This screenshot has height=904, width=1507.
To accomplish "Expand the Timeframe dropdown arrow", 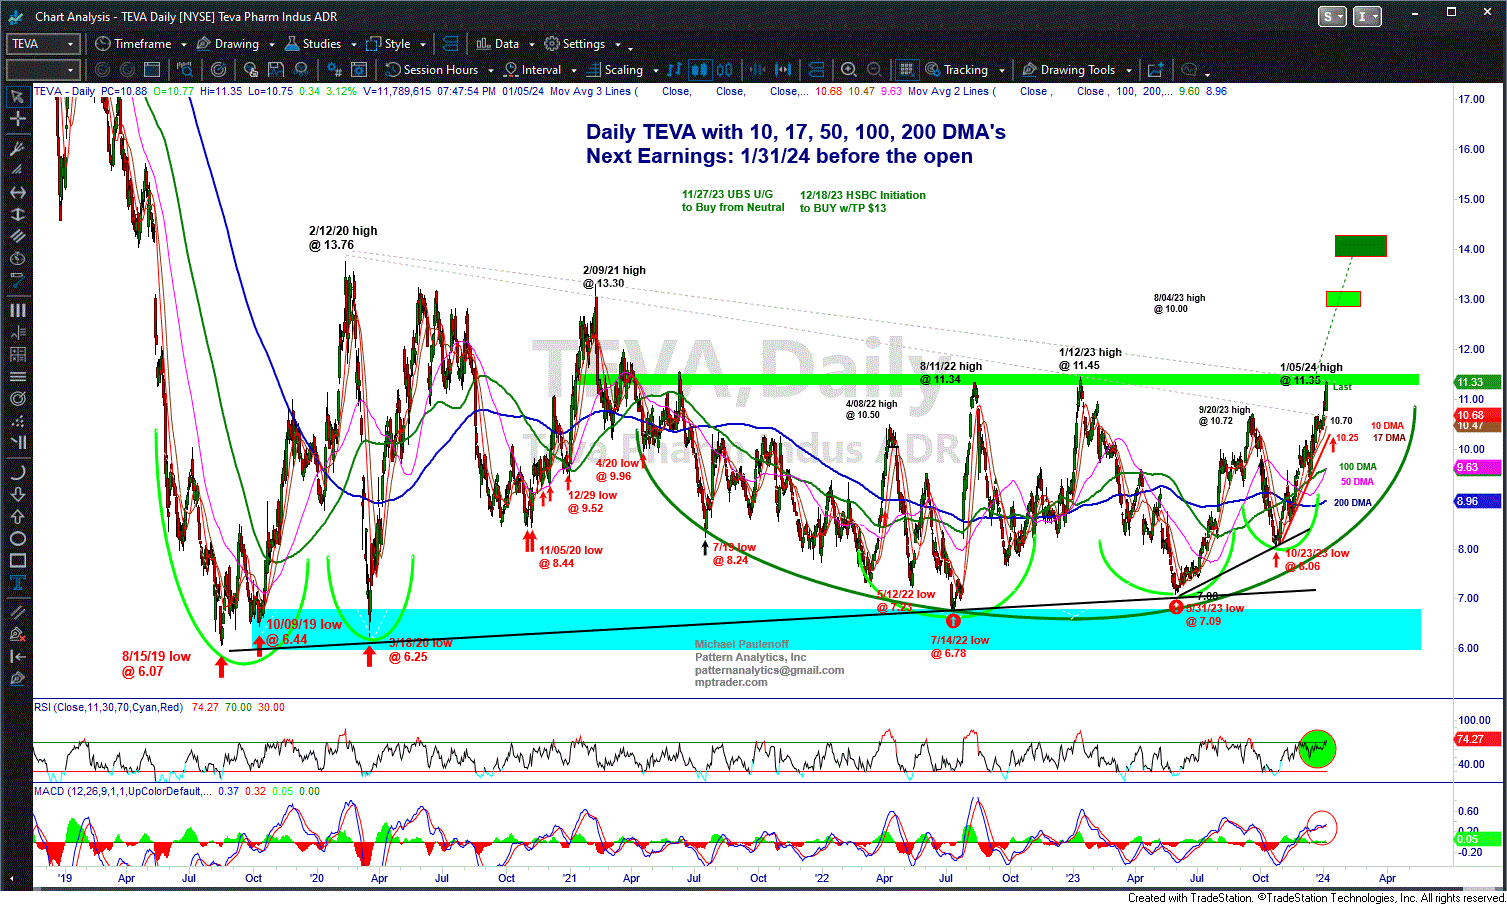I will [x=183, y=44].
